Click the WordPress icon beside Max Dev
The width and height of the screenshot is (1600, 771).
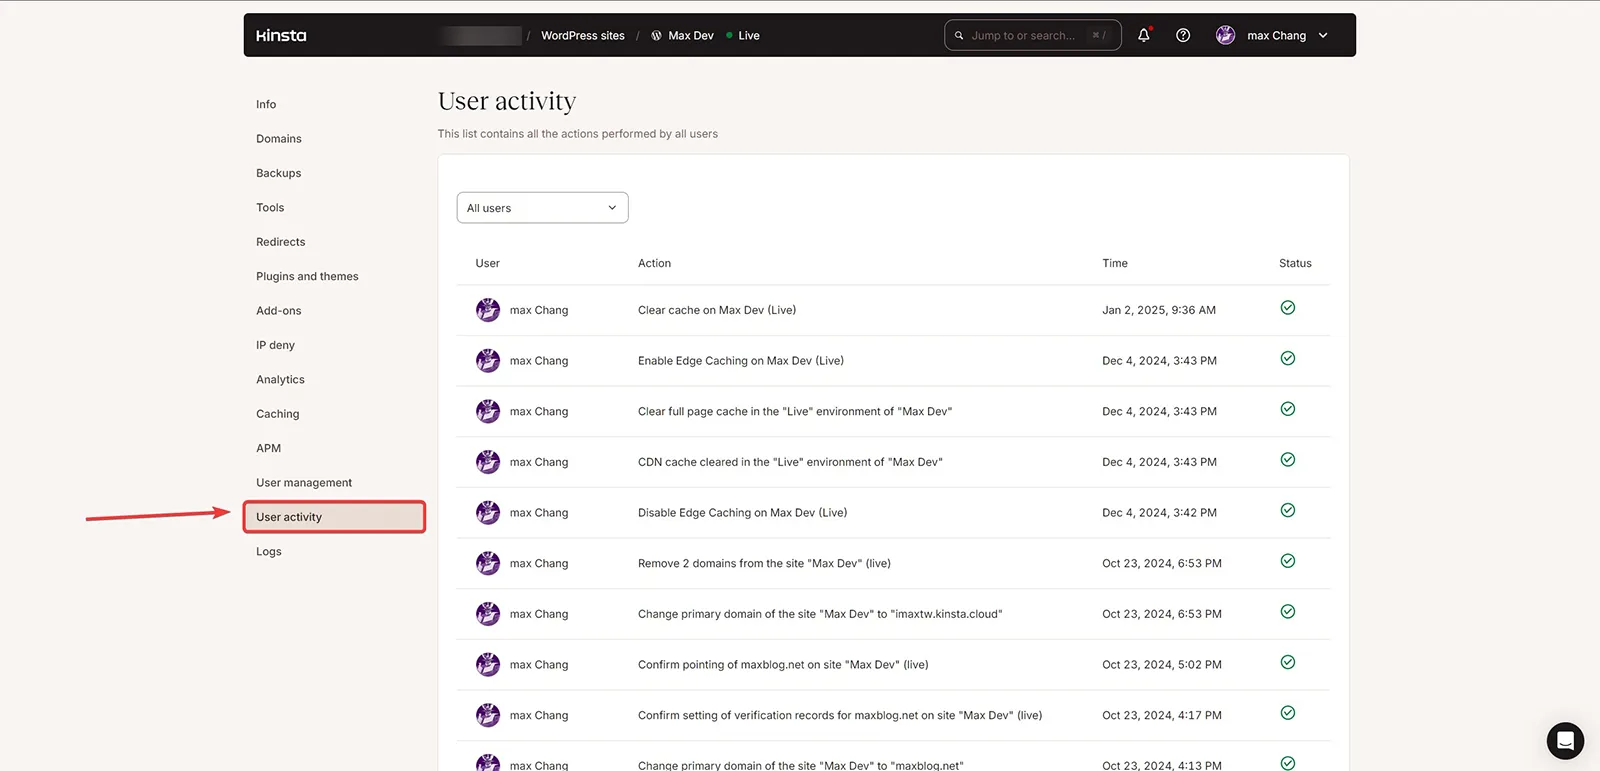[656, 35]
